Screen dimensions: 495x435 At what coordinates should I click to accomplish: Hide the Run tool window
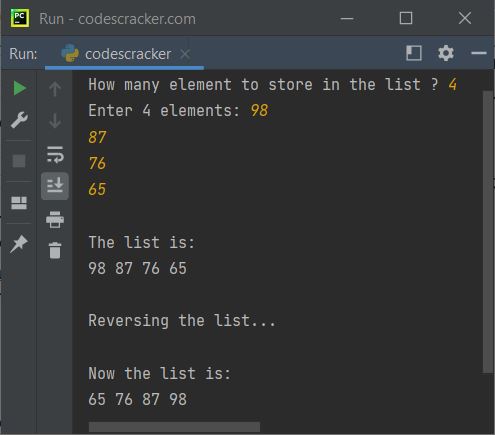point(478,53)
